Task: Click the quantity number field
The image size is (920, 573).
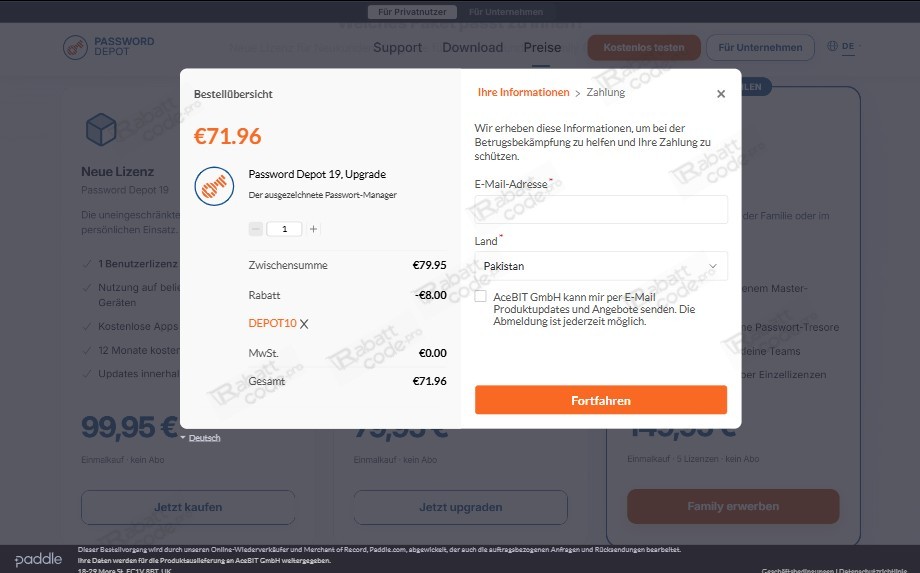Action: pos(285,229)
